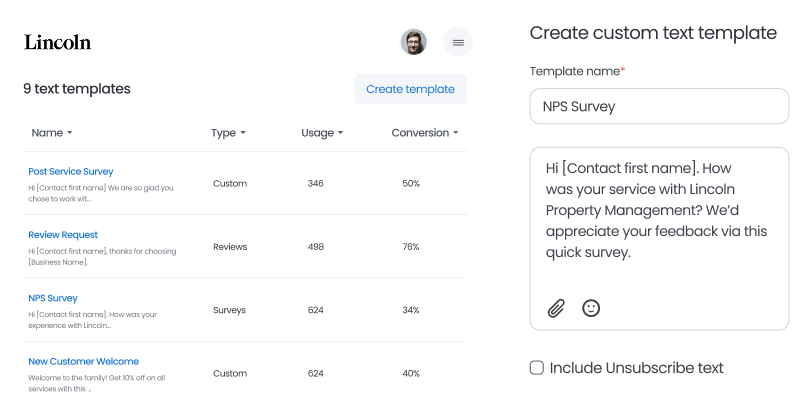
Task: Click the user profile avatar
Action: tap(413, 42)
